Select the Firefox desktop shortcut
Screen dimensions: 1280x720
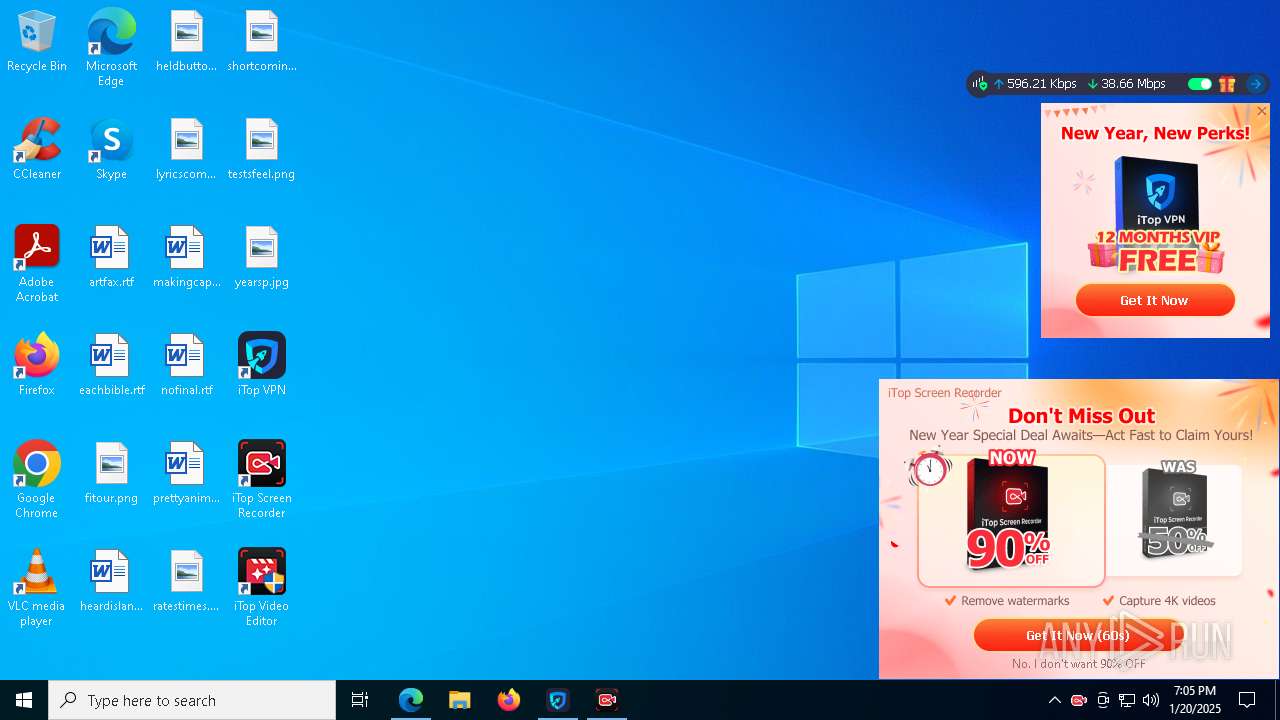pyautogui.click(x=37, y=366)
